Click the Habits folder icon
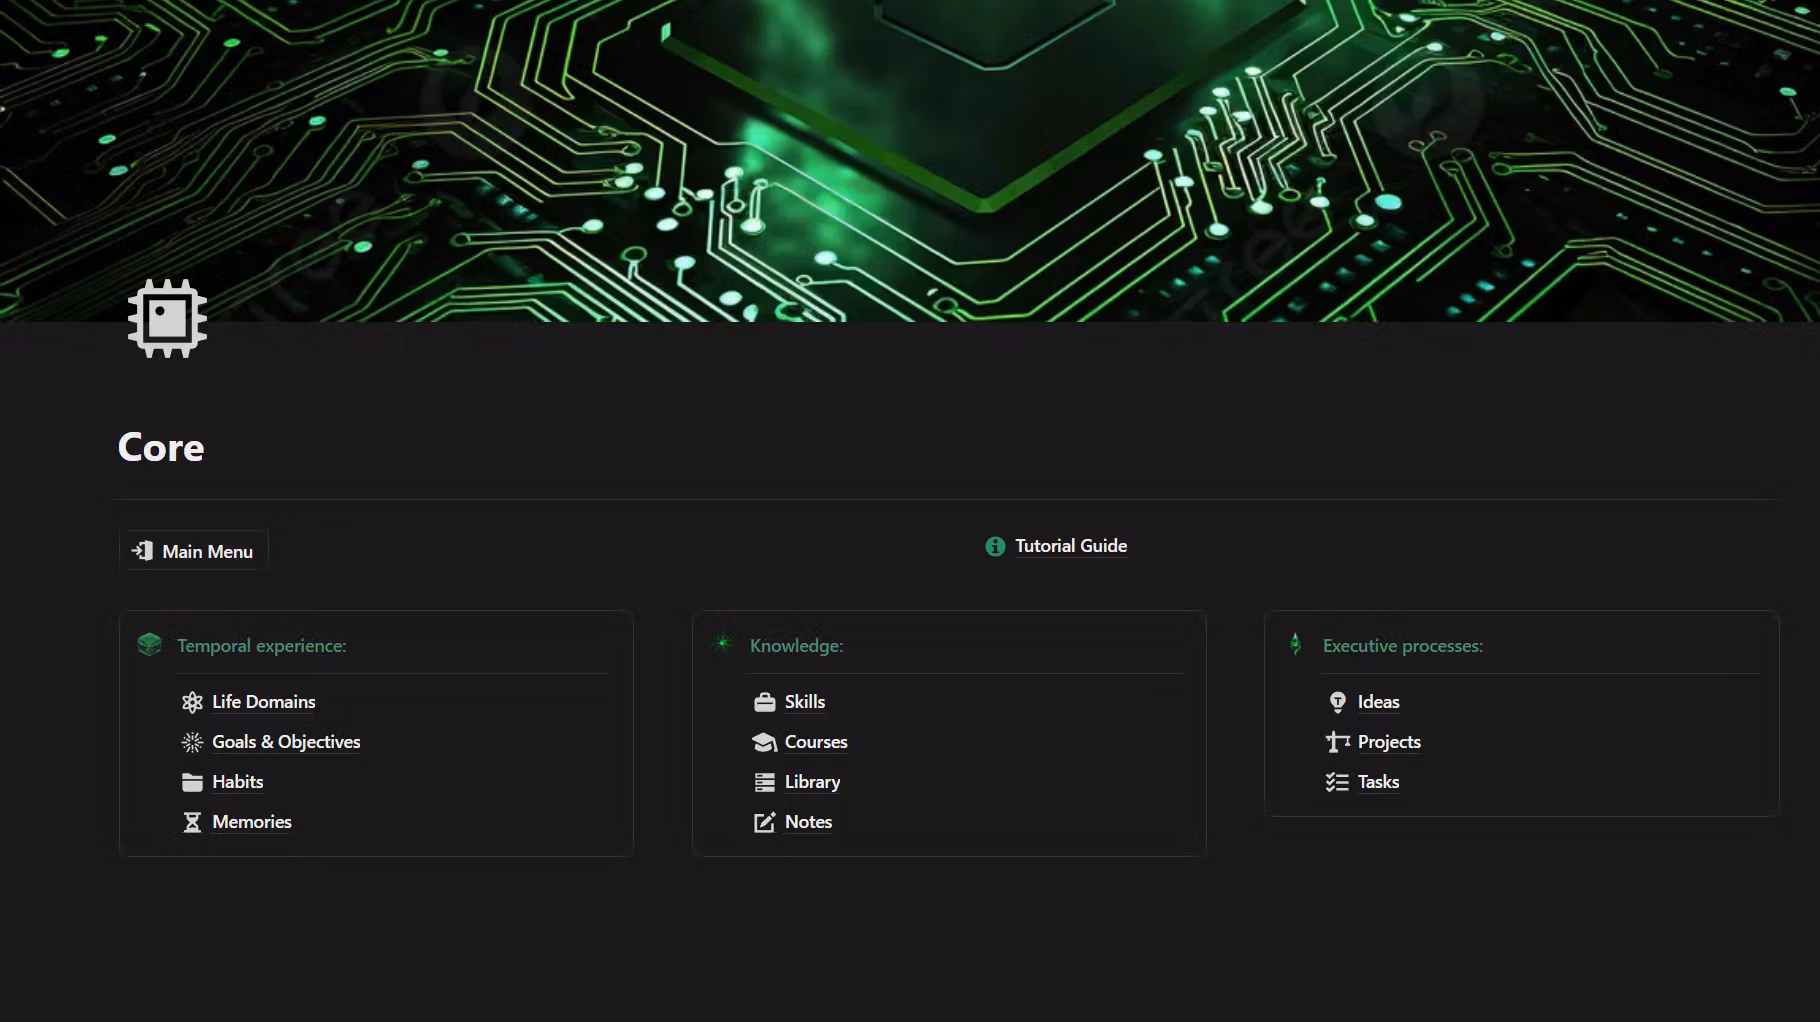1820x1022 pixels. click(x=192, y=782)
